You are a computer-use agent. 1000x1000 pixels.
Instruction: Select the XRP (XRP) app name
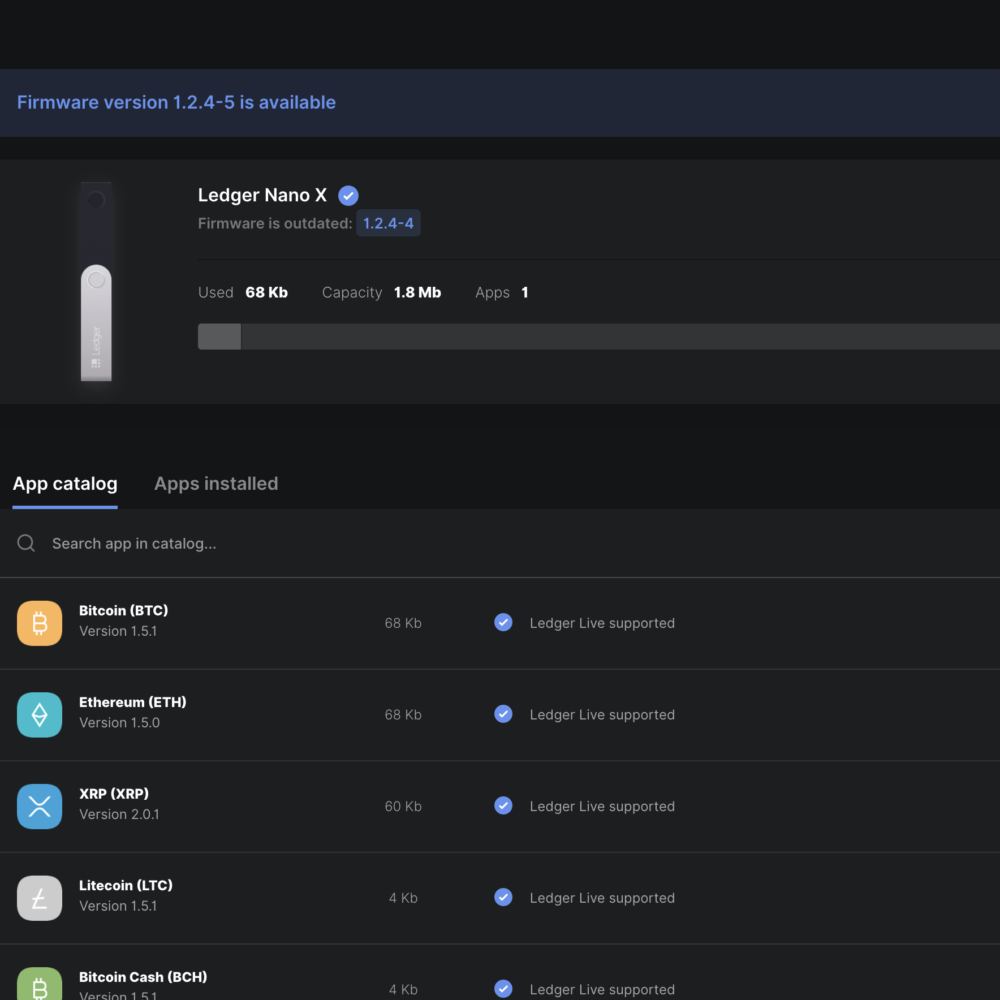[x=114, y=794]
